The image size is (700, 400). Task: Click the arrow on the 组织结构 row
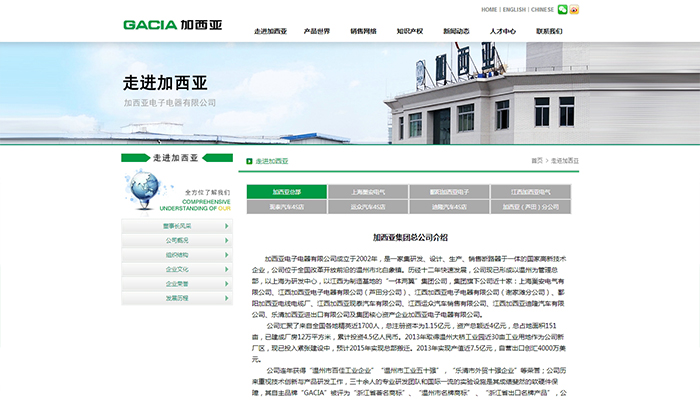226,255
